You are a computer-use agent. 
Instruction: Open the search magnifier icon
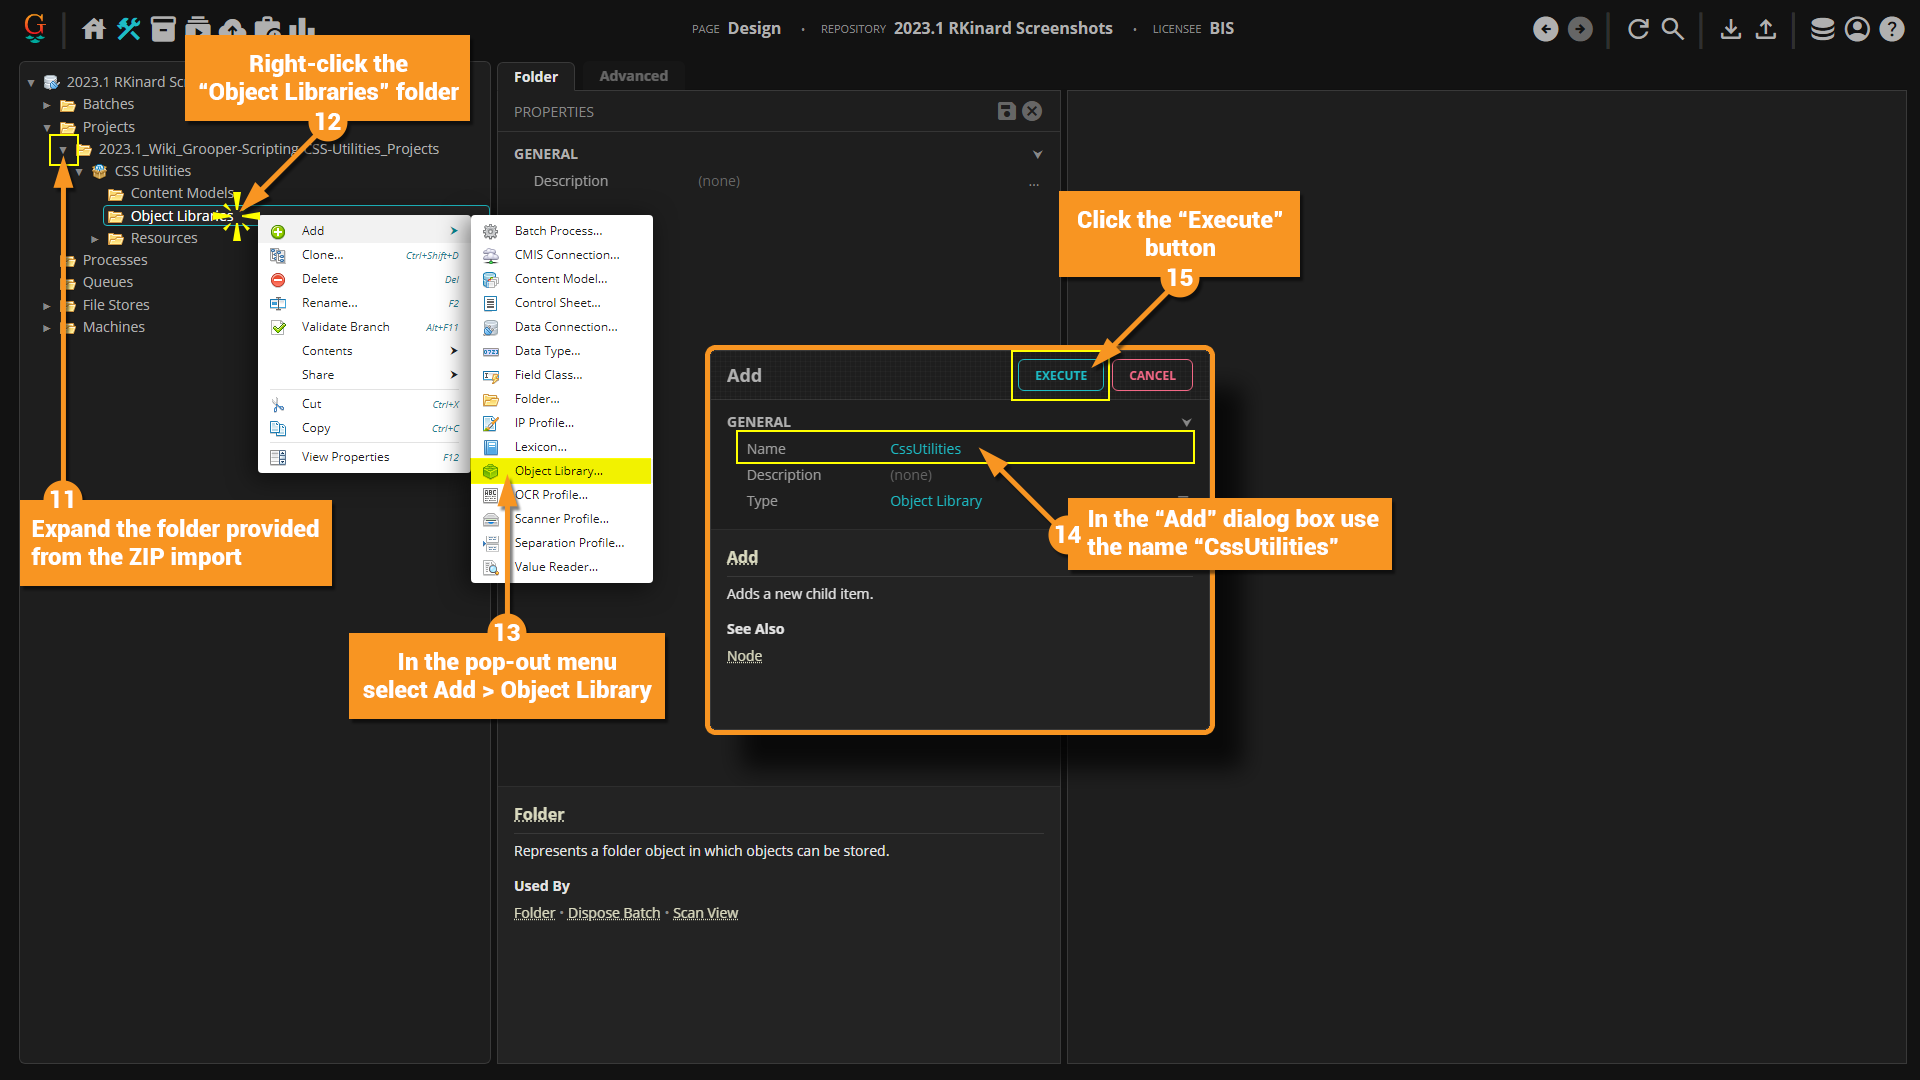1673,29
